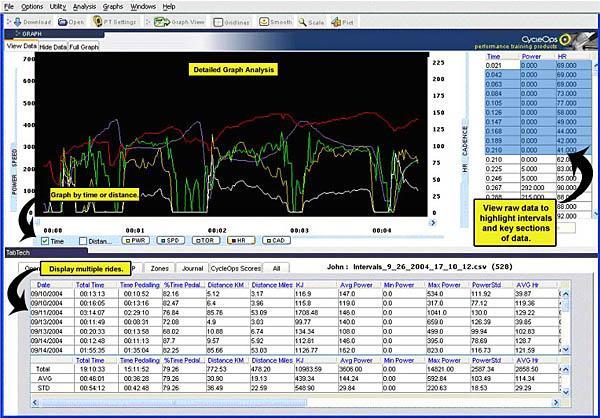600x418 pixels.
Task: Select the Distance axis checkbox
Action: (83, 241)
